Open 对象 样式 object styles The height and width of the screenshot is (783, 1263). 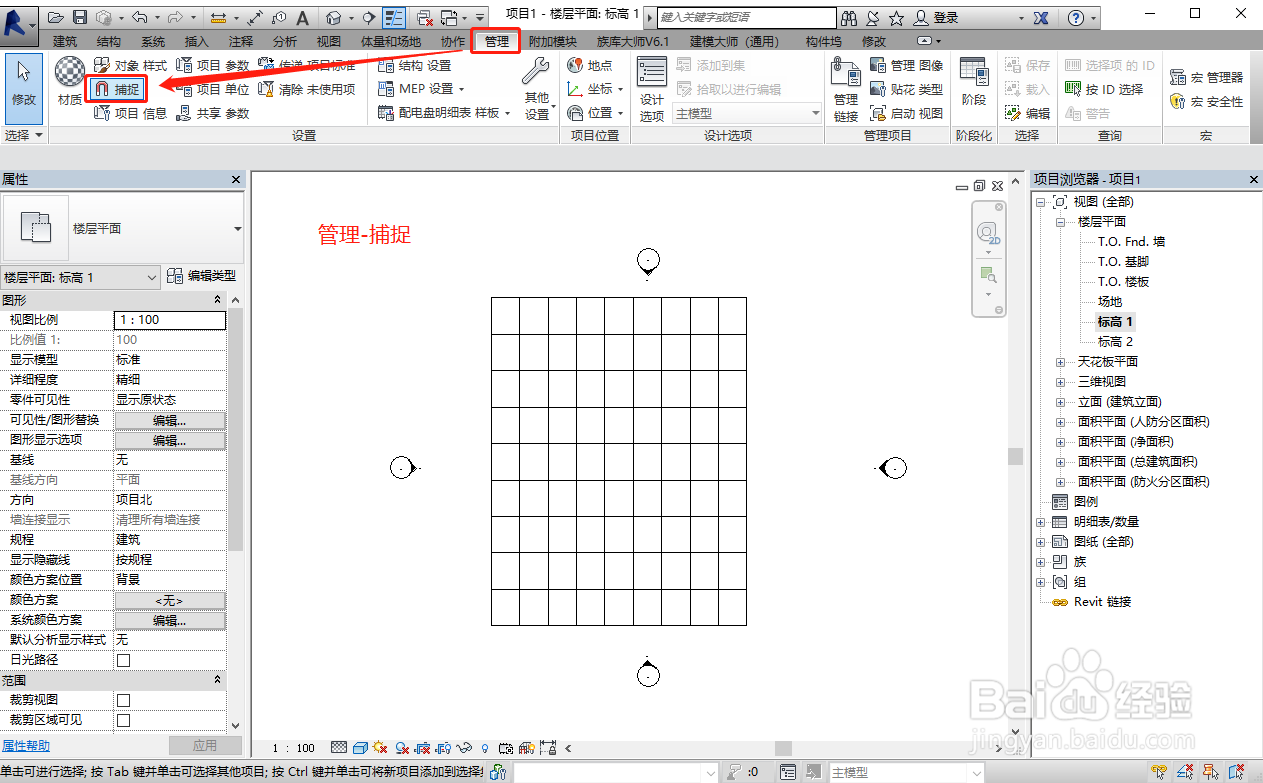point(130,65)
